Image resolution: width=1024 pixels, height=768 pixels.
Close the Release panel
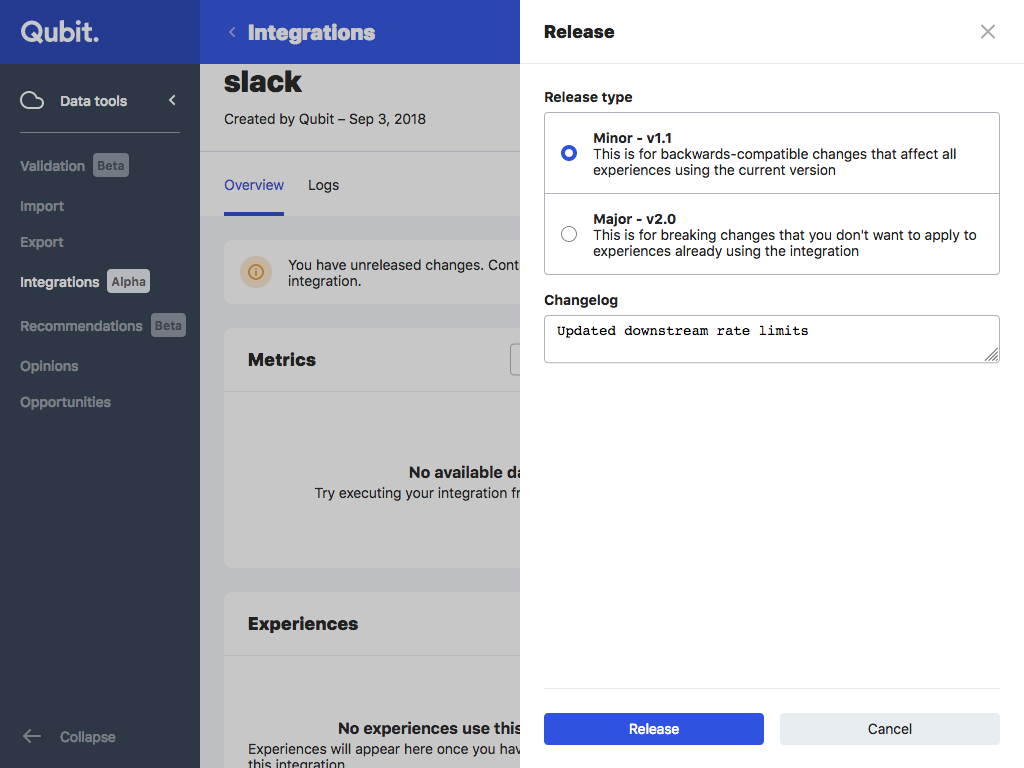coord(987,31)
